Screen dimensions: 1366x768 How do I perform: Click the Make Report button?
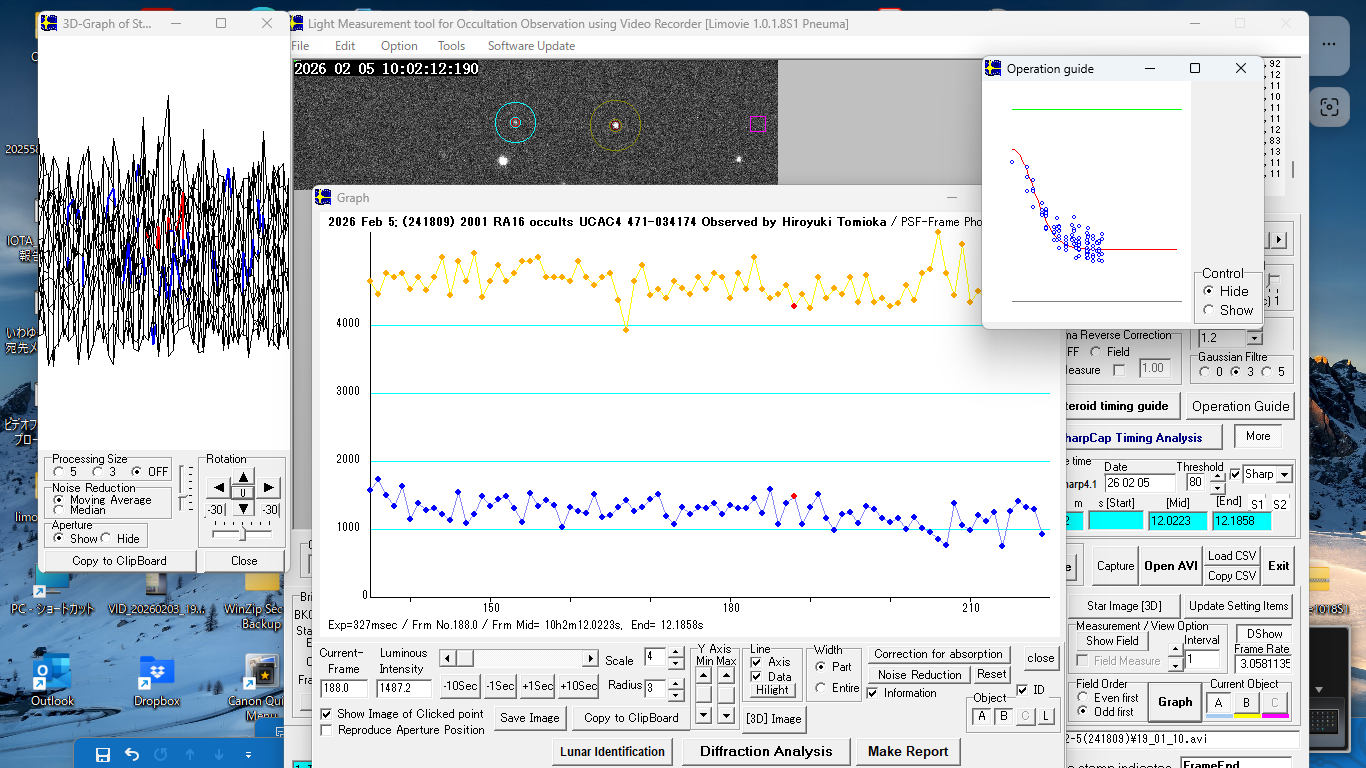pos(908,752)
